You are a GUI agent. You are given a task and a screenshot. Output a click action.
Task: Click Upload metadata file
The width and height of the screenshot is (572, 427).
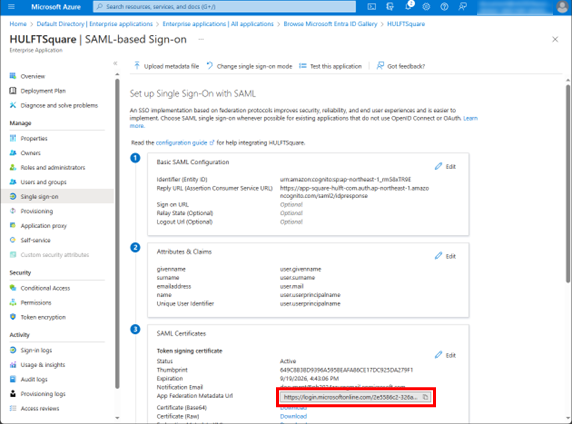point(167,66)
